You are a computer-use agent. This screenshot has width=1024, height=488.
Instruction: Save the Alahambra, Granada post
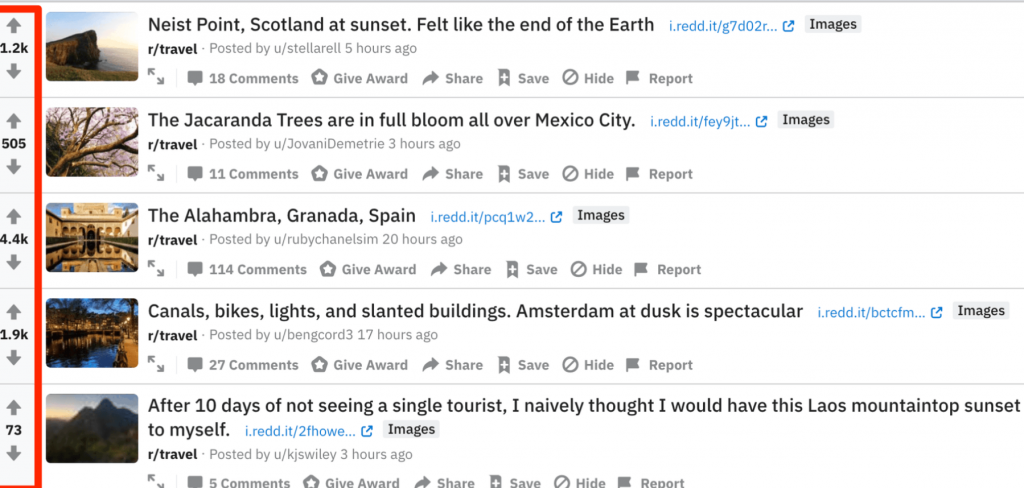point(531,269)
